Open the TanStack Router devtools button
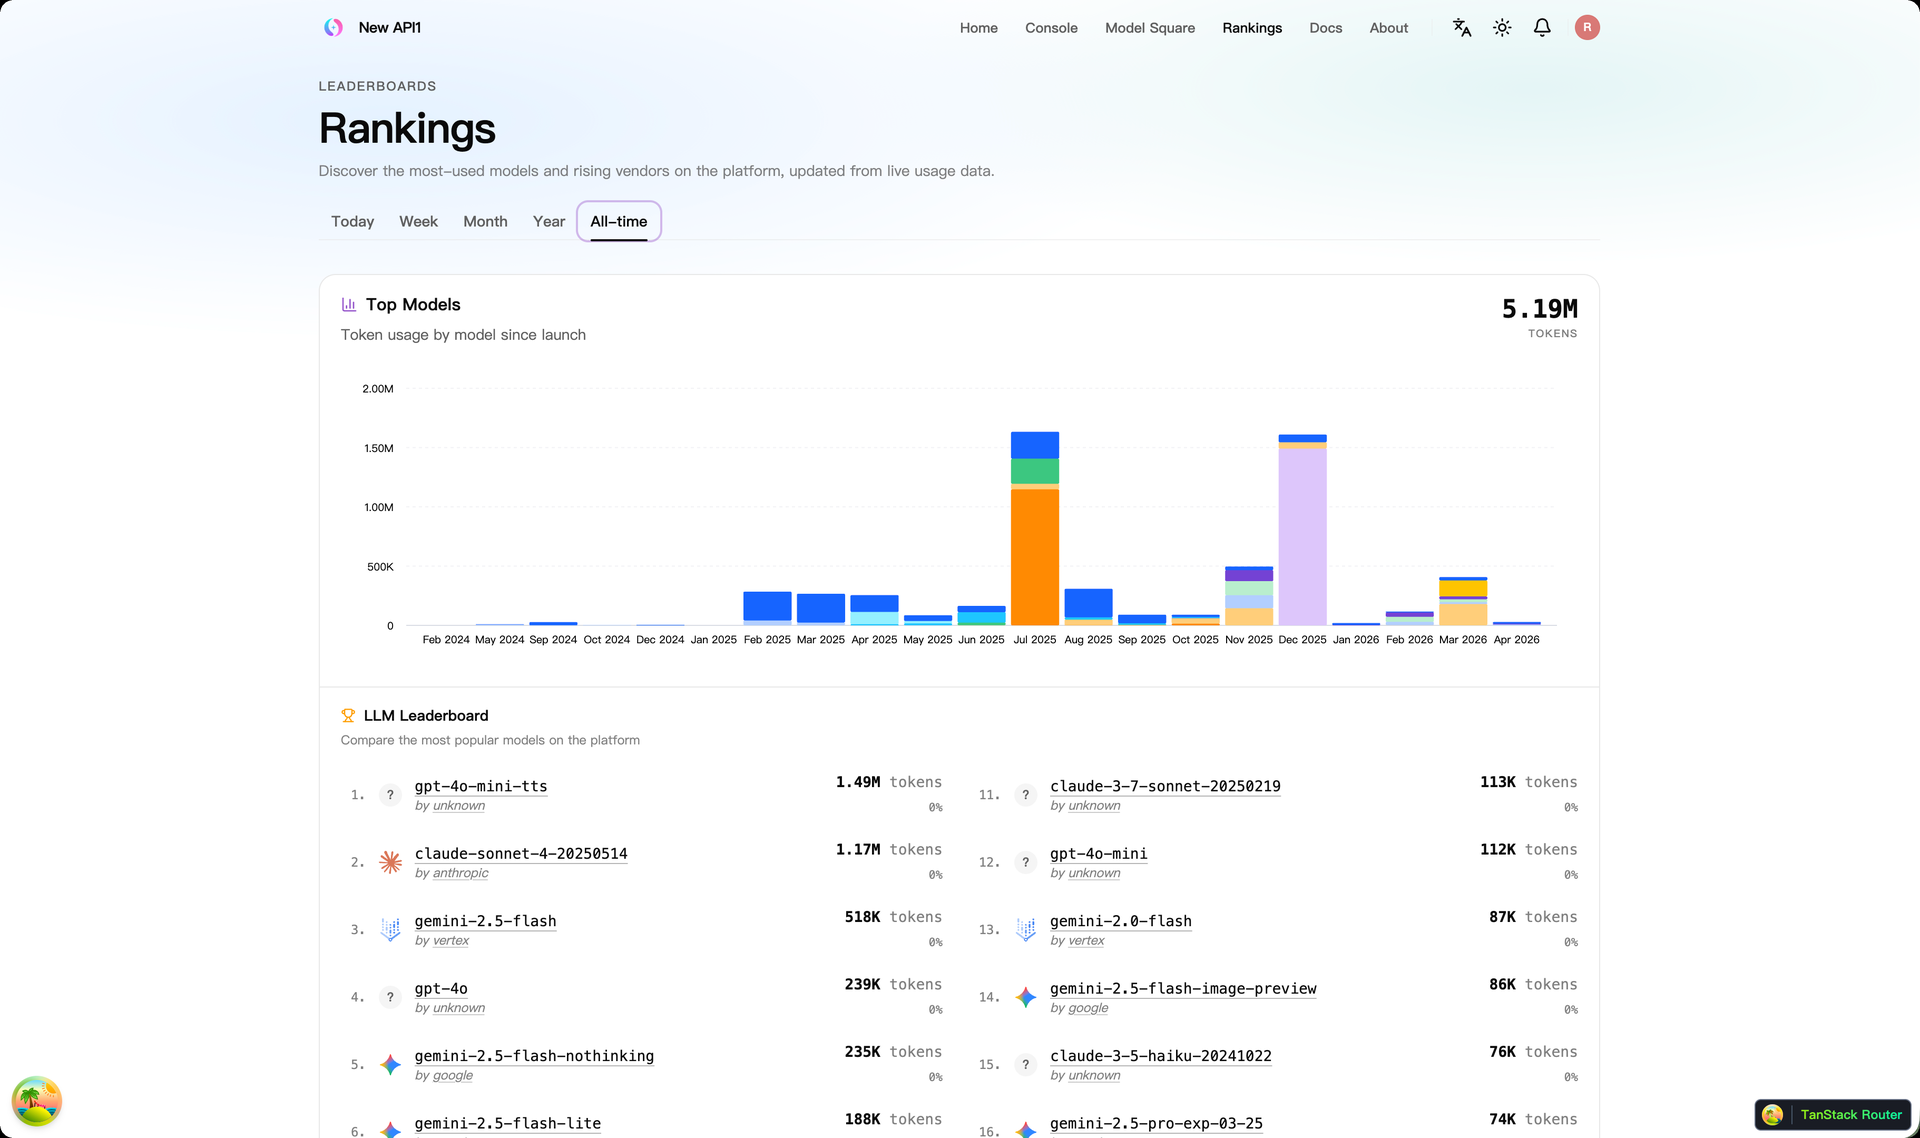 coord(1833,1115)
